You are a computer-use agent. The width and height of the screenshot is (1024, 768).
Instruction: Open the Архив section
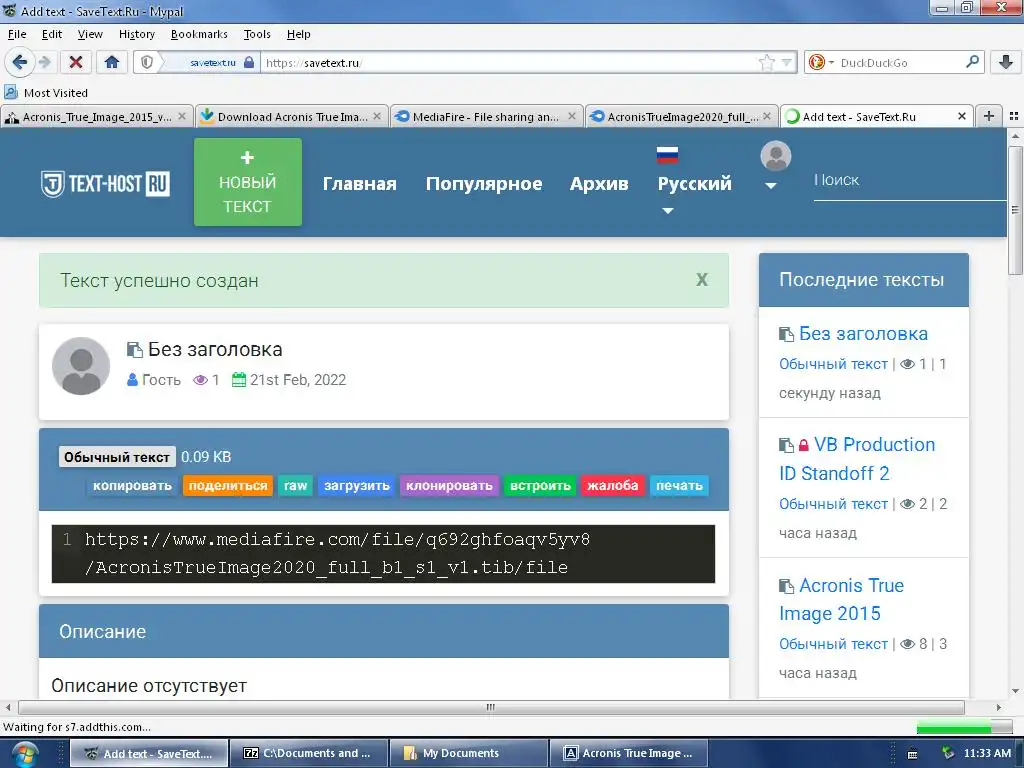coord(599,184)
